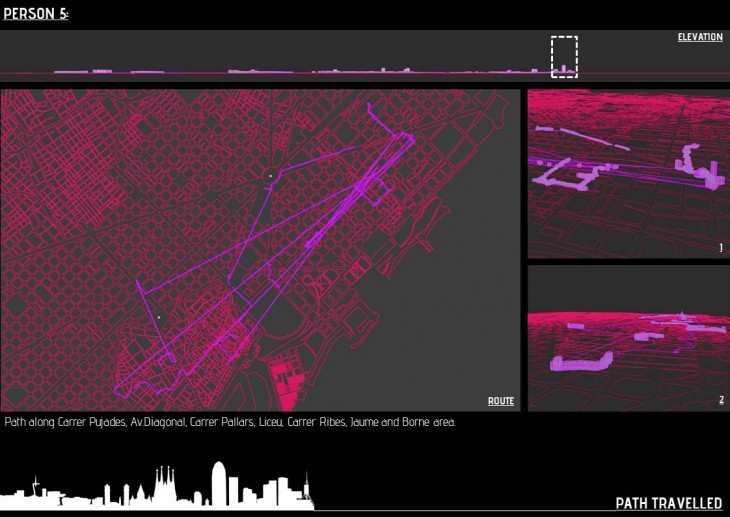Viewport: 730px width, 517px height.
Task: Click the number 2 label on second view
Action: point(720,400)
